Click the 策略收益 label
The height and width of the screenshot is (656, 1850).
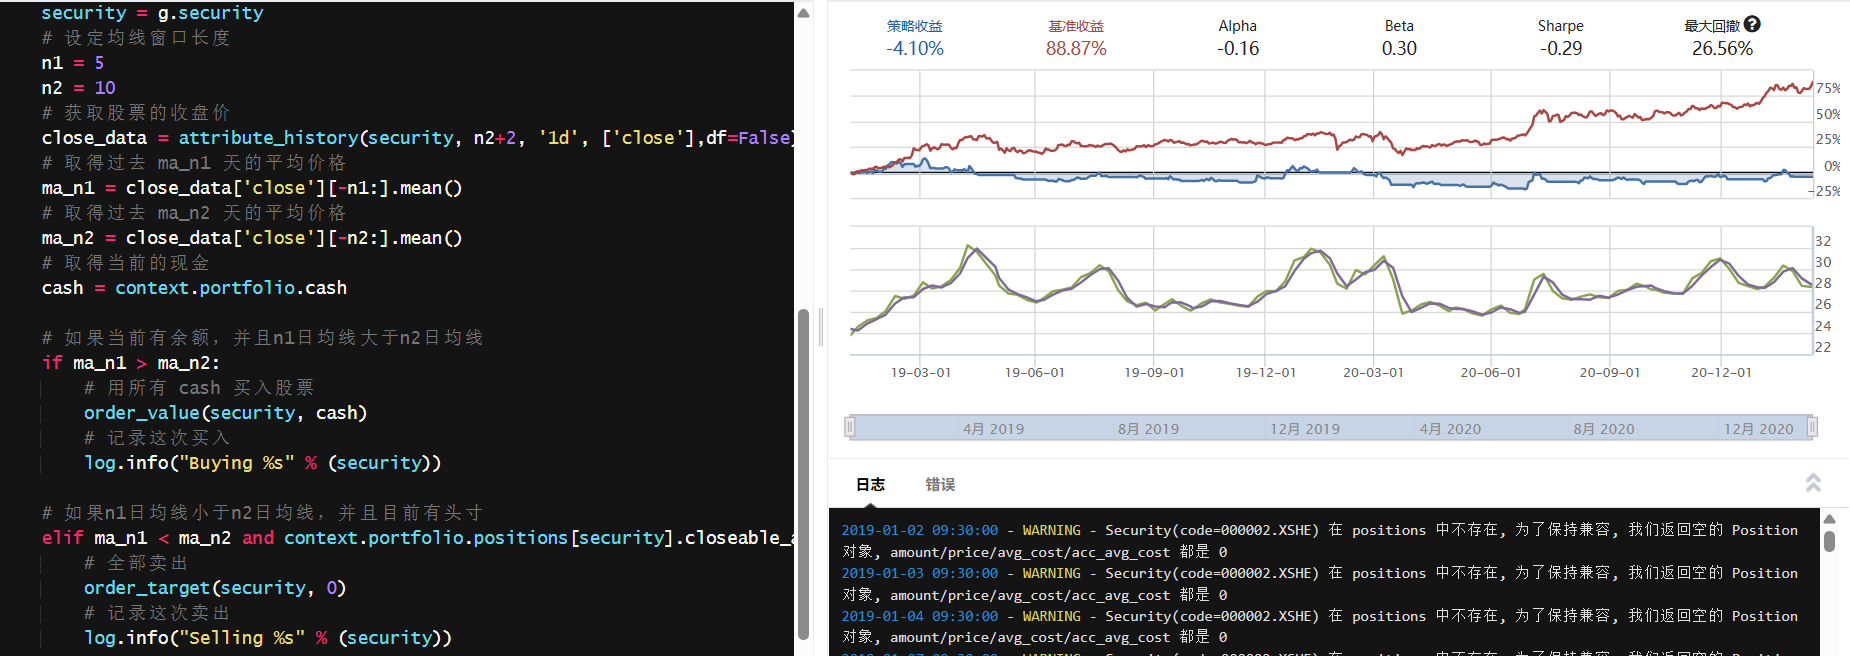click(914, 26)
